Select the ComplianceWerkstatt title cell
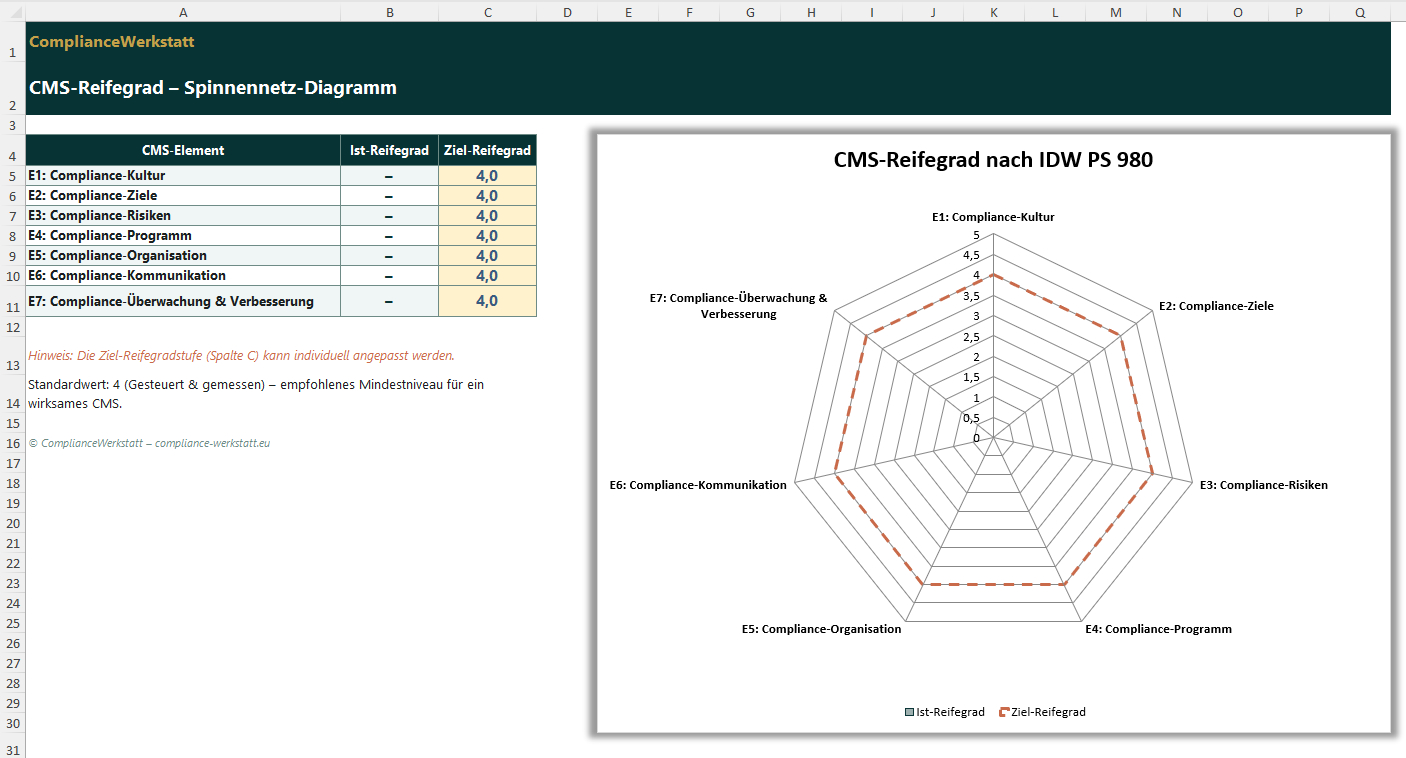Screen dimensions: 1406x758 tap(110, 43)
